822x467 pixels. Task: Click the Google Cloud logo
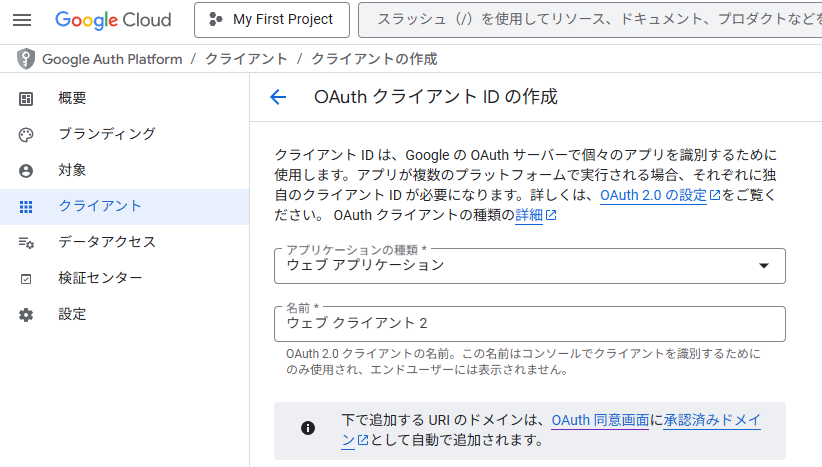point(113,20)
